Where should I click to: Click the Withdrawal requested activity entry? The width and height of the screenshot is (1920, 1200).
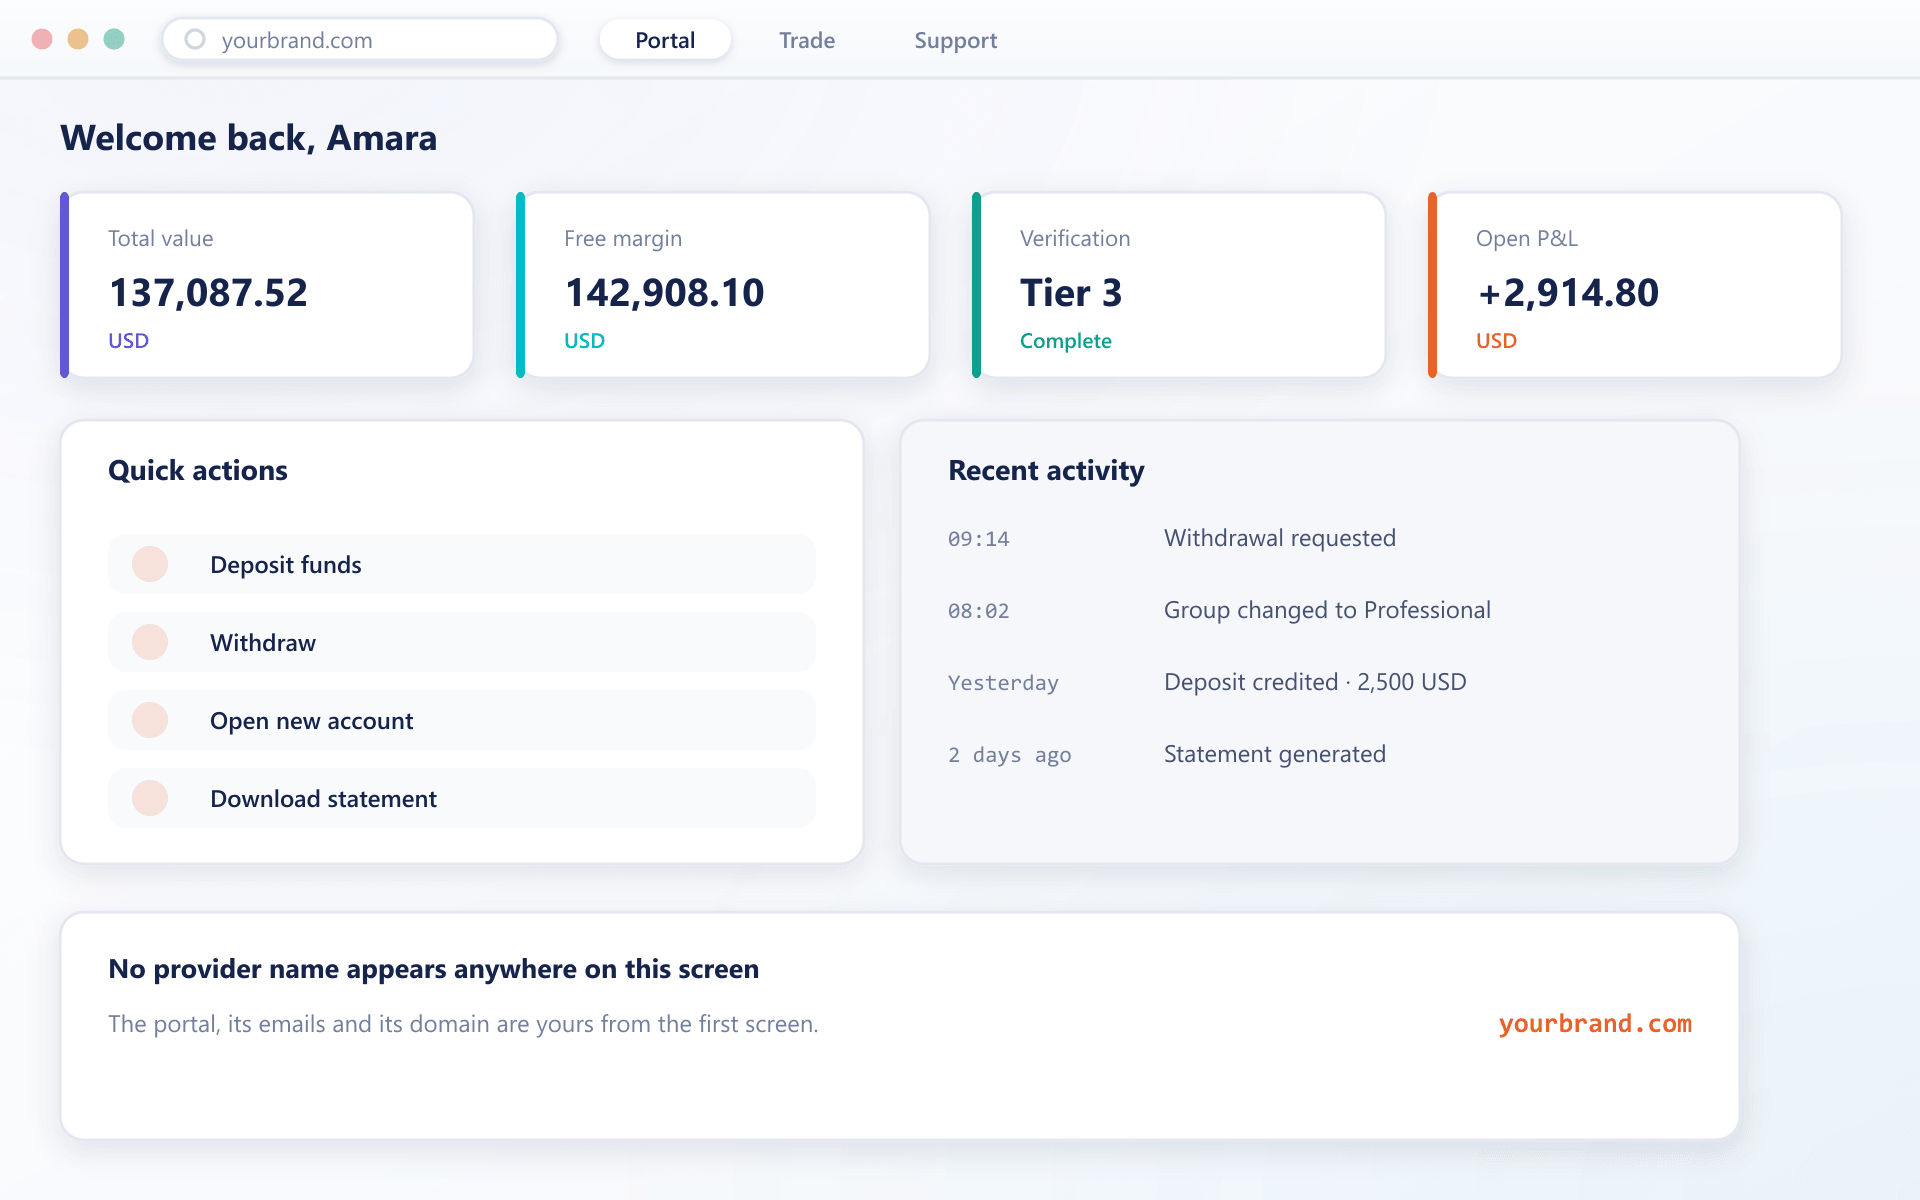tap(1279, 538)
